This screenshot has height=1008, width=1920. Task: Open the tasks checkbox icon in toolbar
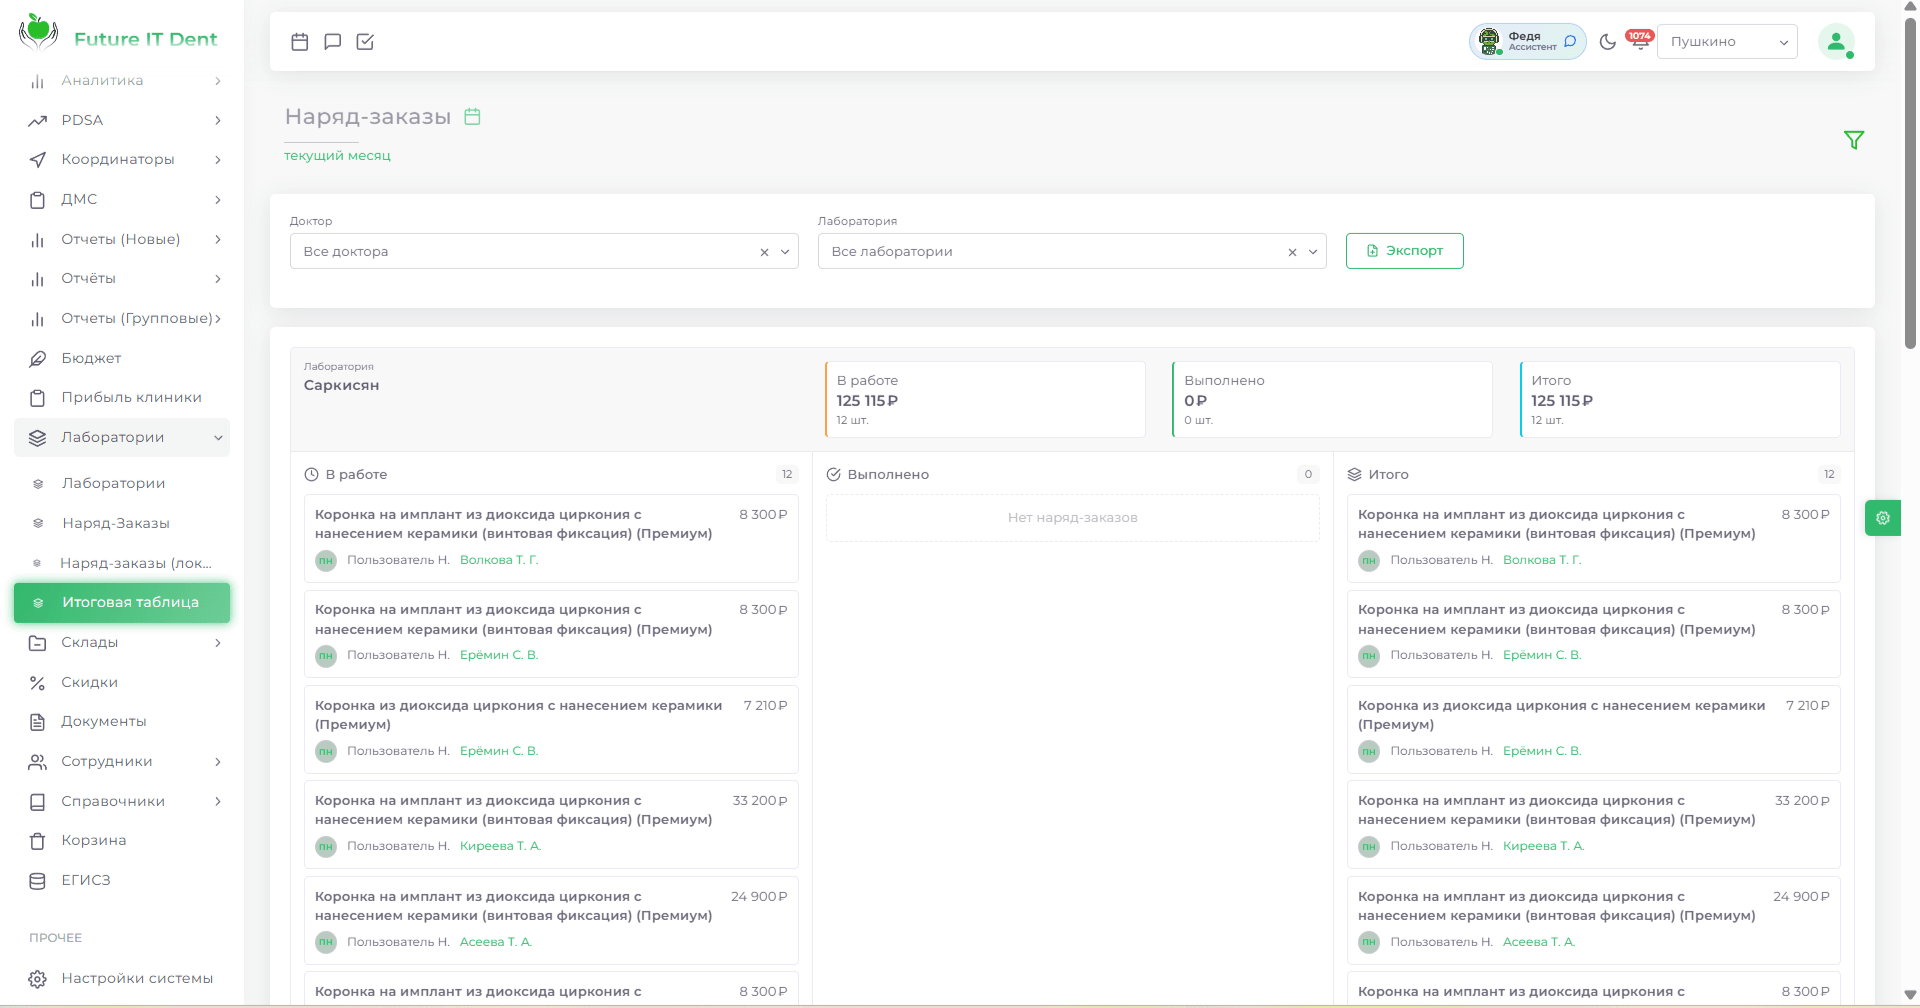365,42
